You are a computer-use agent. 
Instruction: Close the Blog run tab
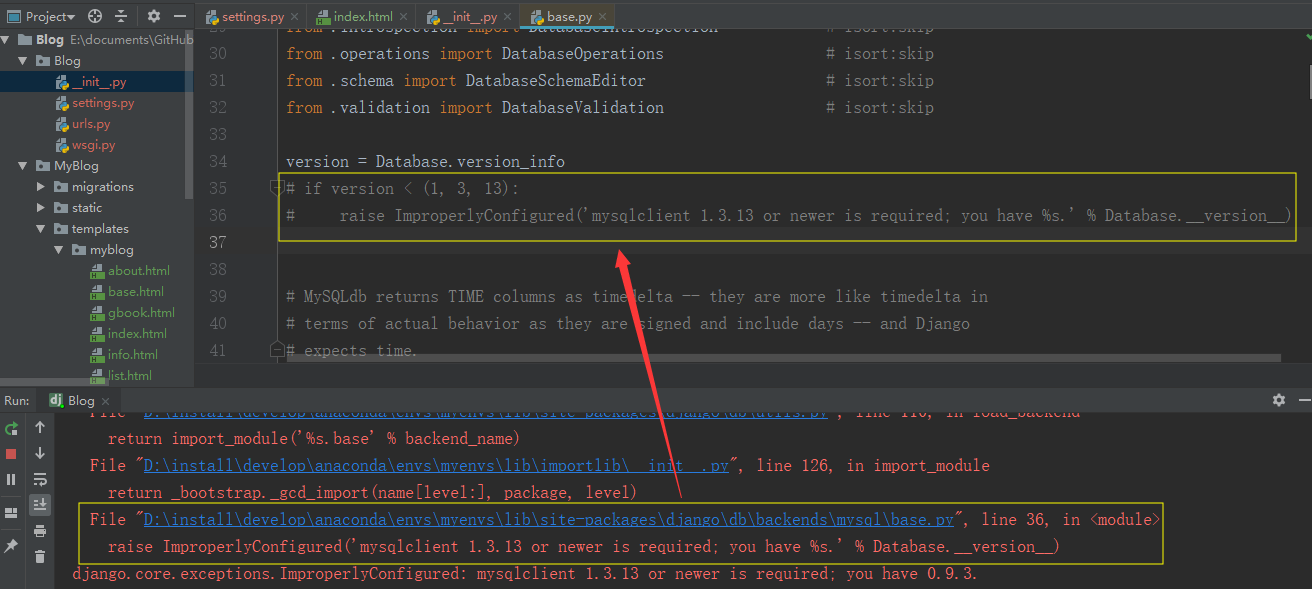click(106, 401)
